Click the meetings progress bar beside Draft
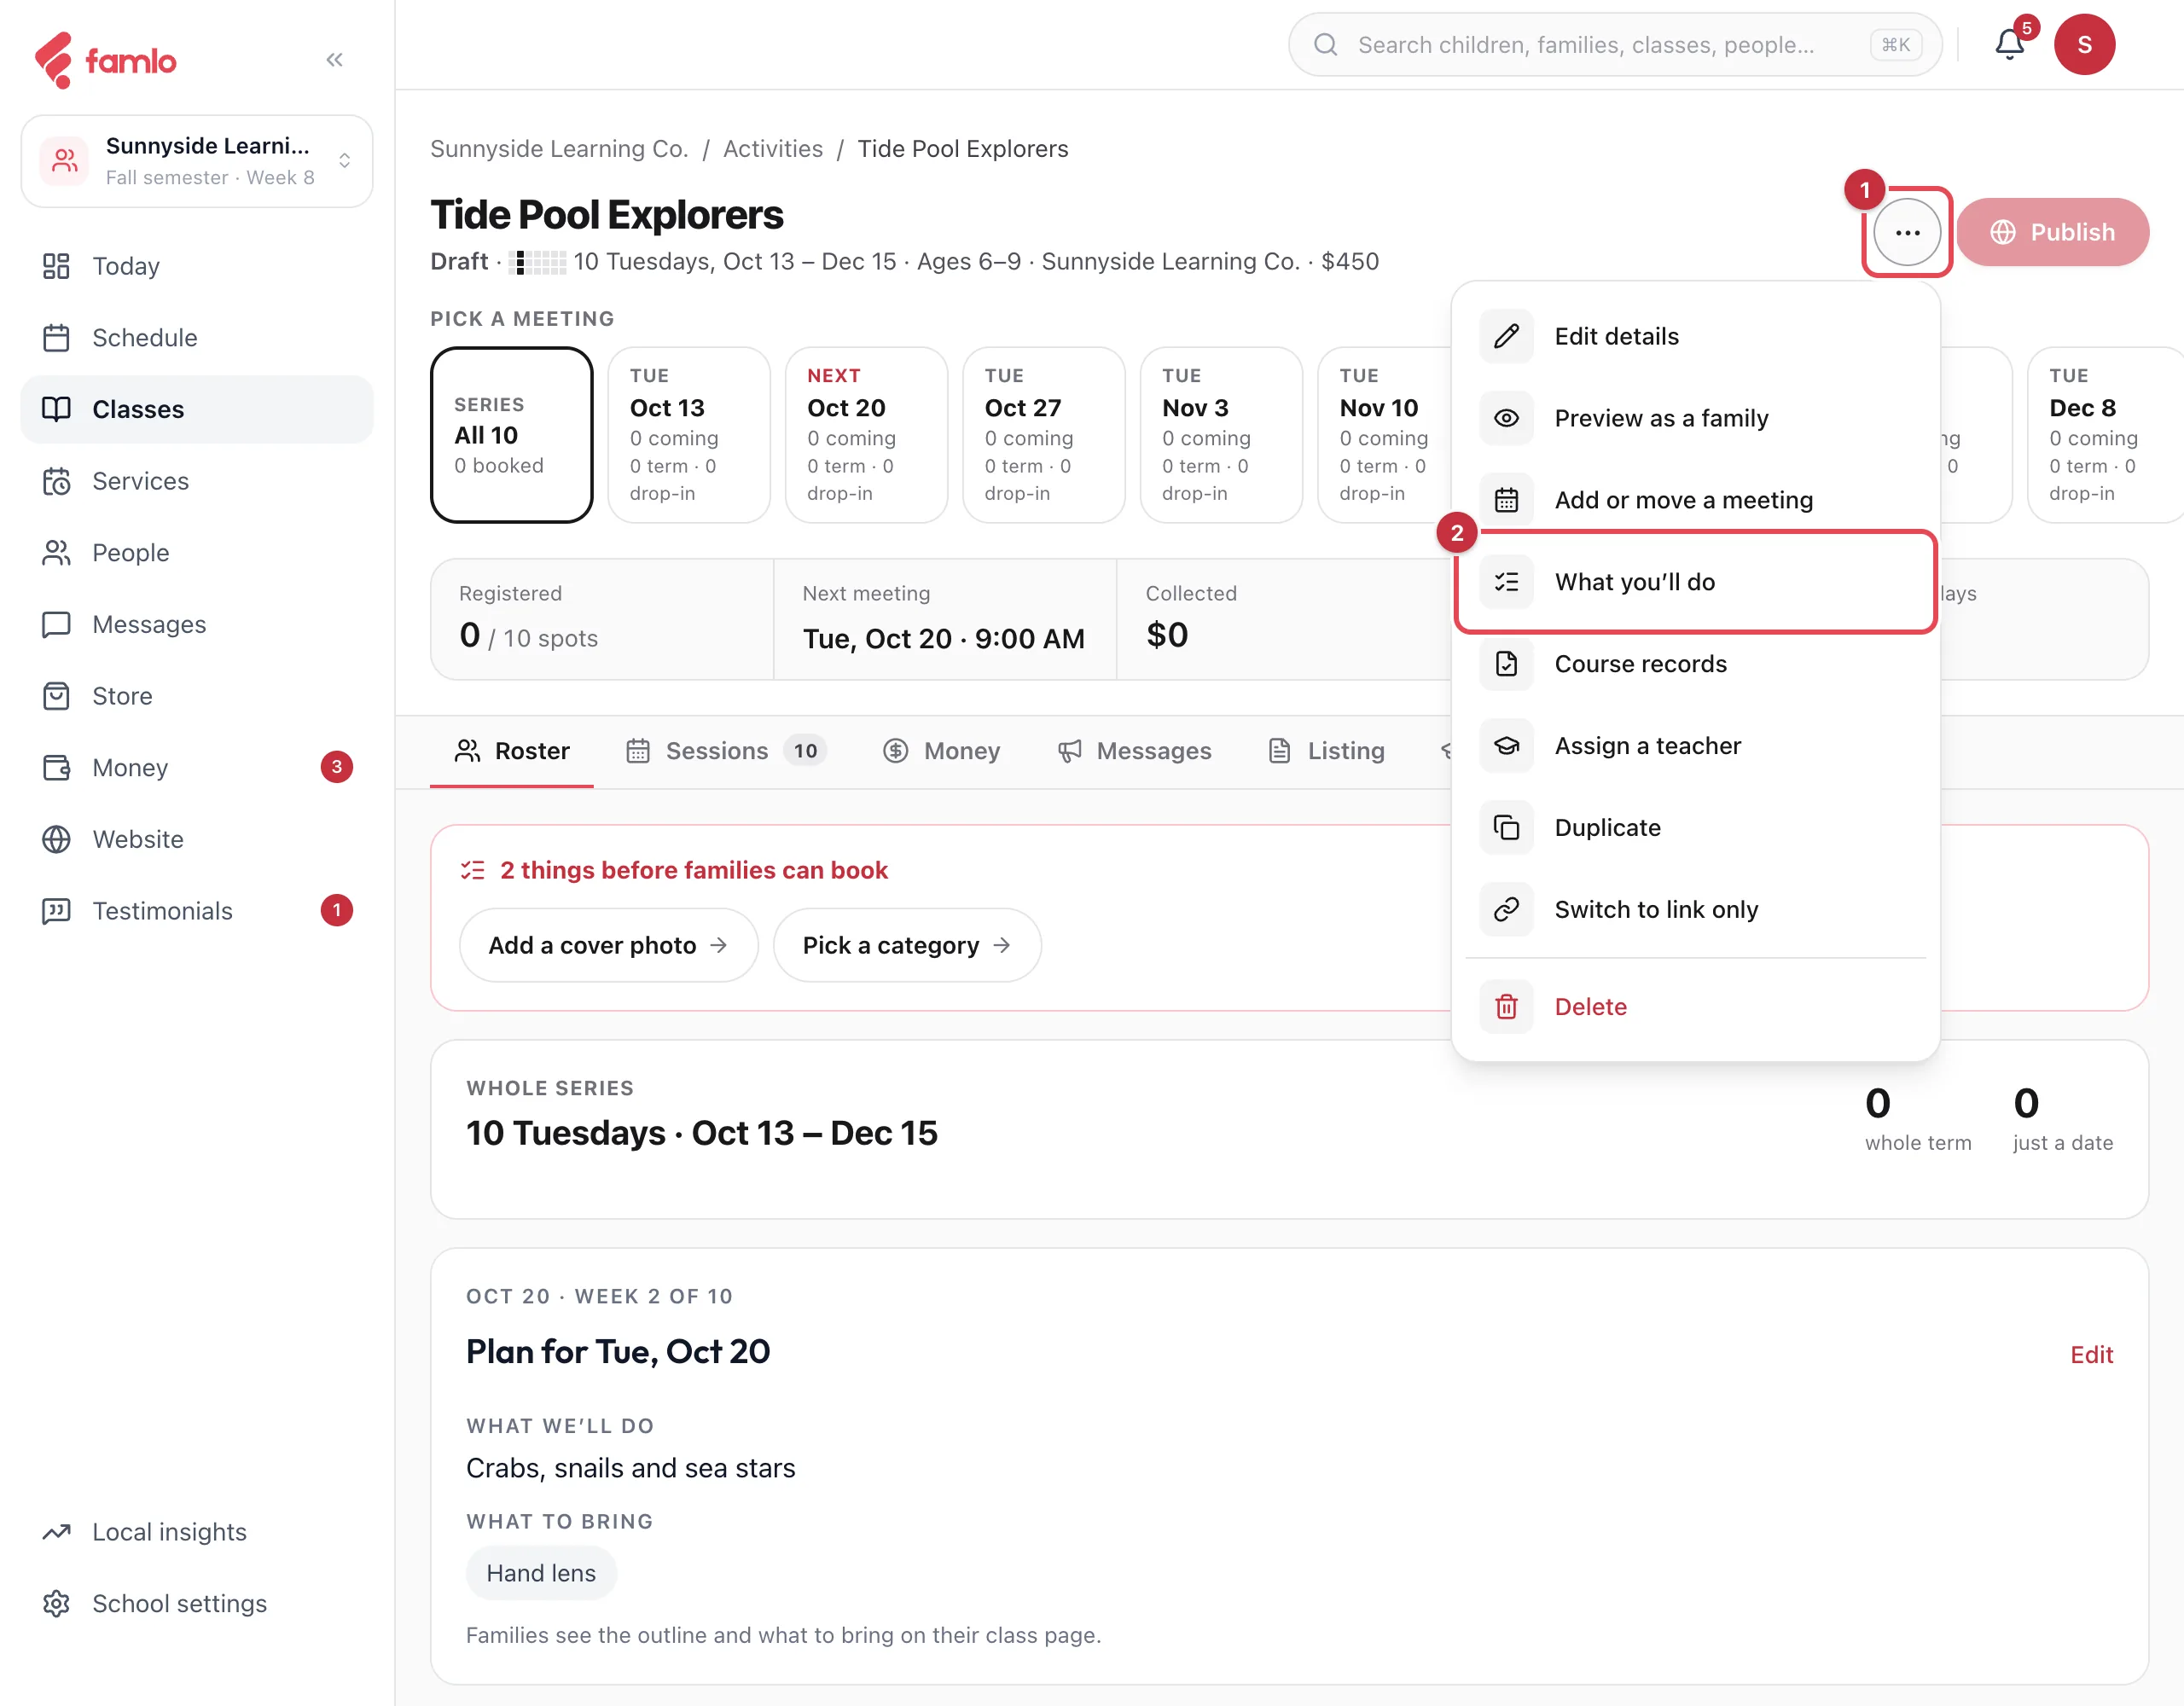This screenshot has width=2184, height=1706. coord(538,262)
